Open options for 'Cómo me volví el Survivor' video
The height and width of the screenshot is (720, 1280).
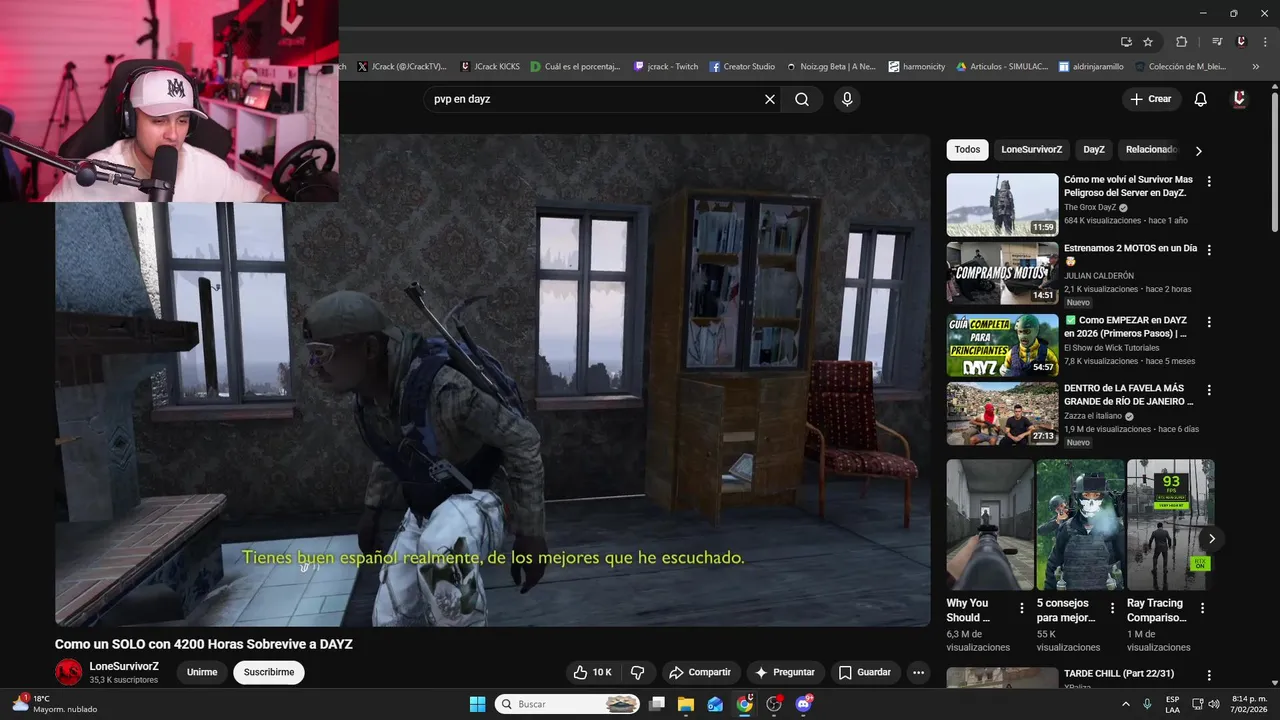tap(1209, 182)
